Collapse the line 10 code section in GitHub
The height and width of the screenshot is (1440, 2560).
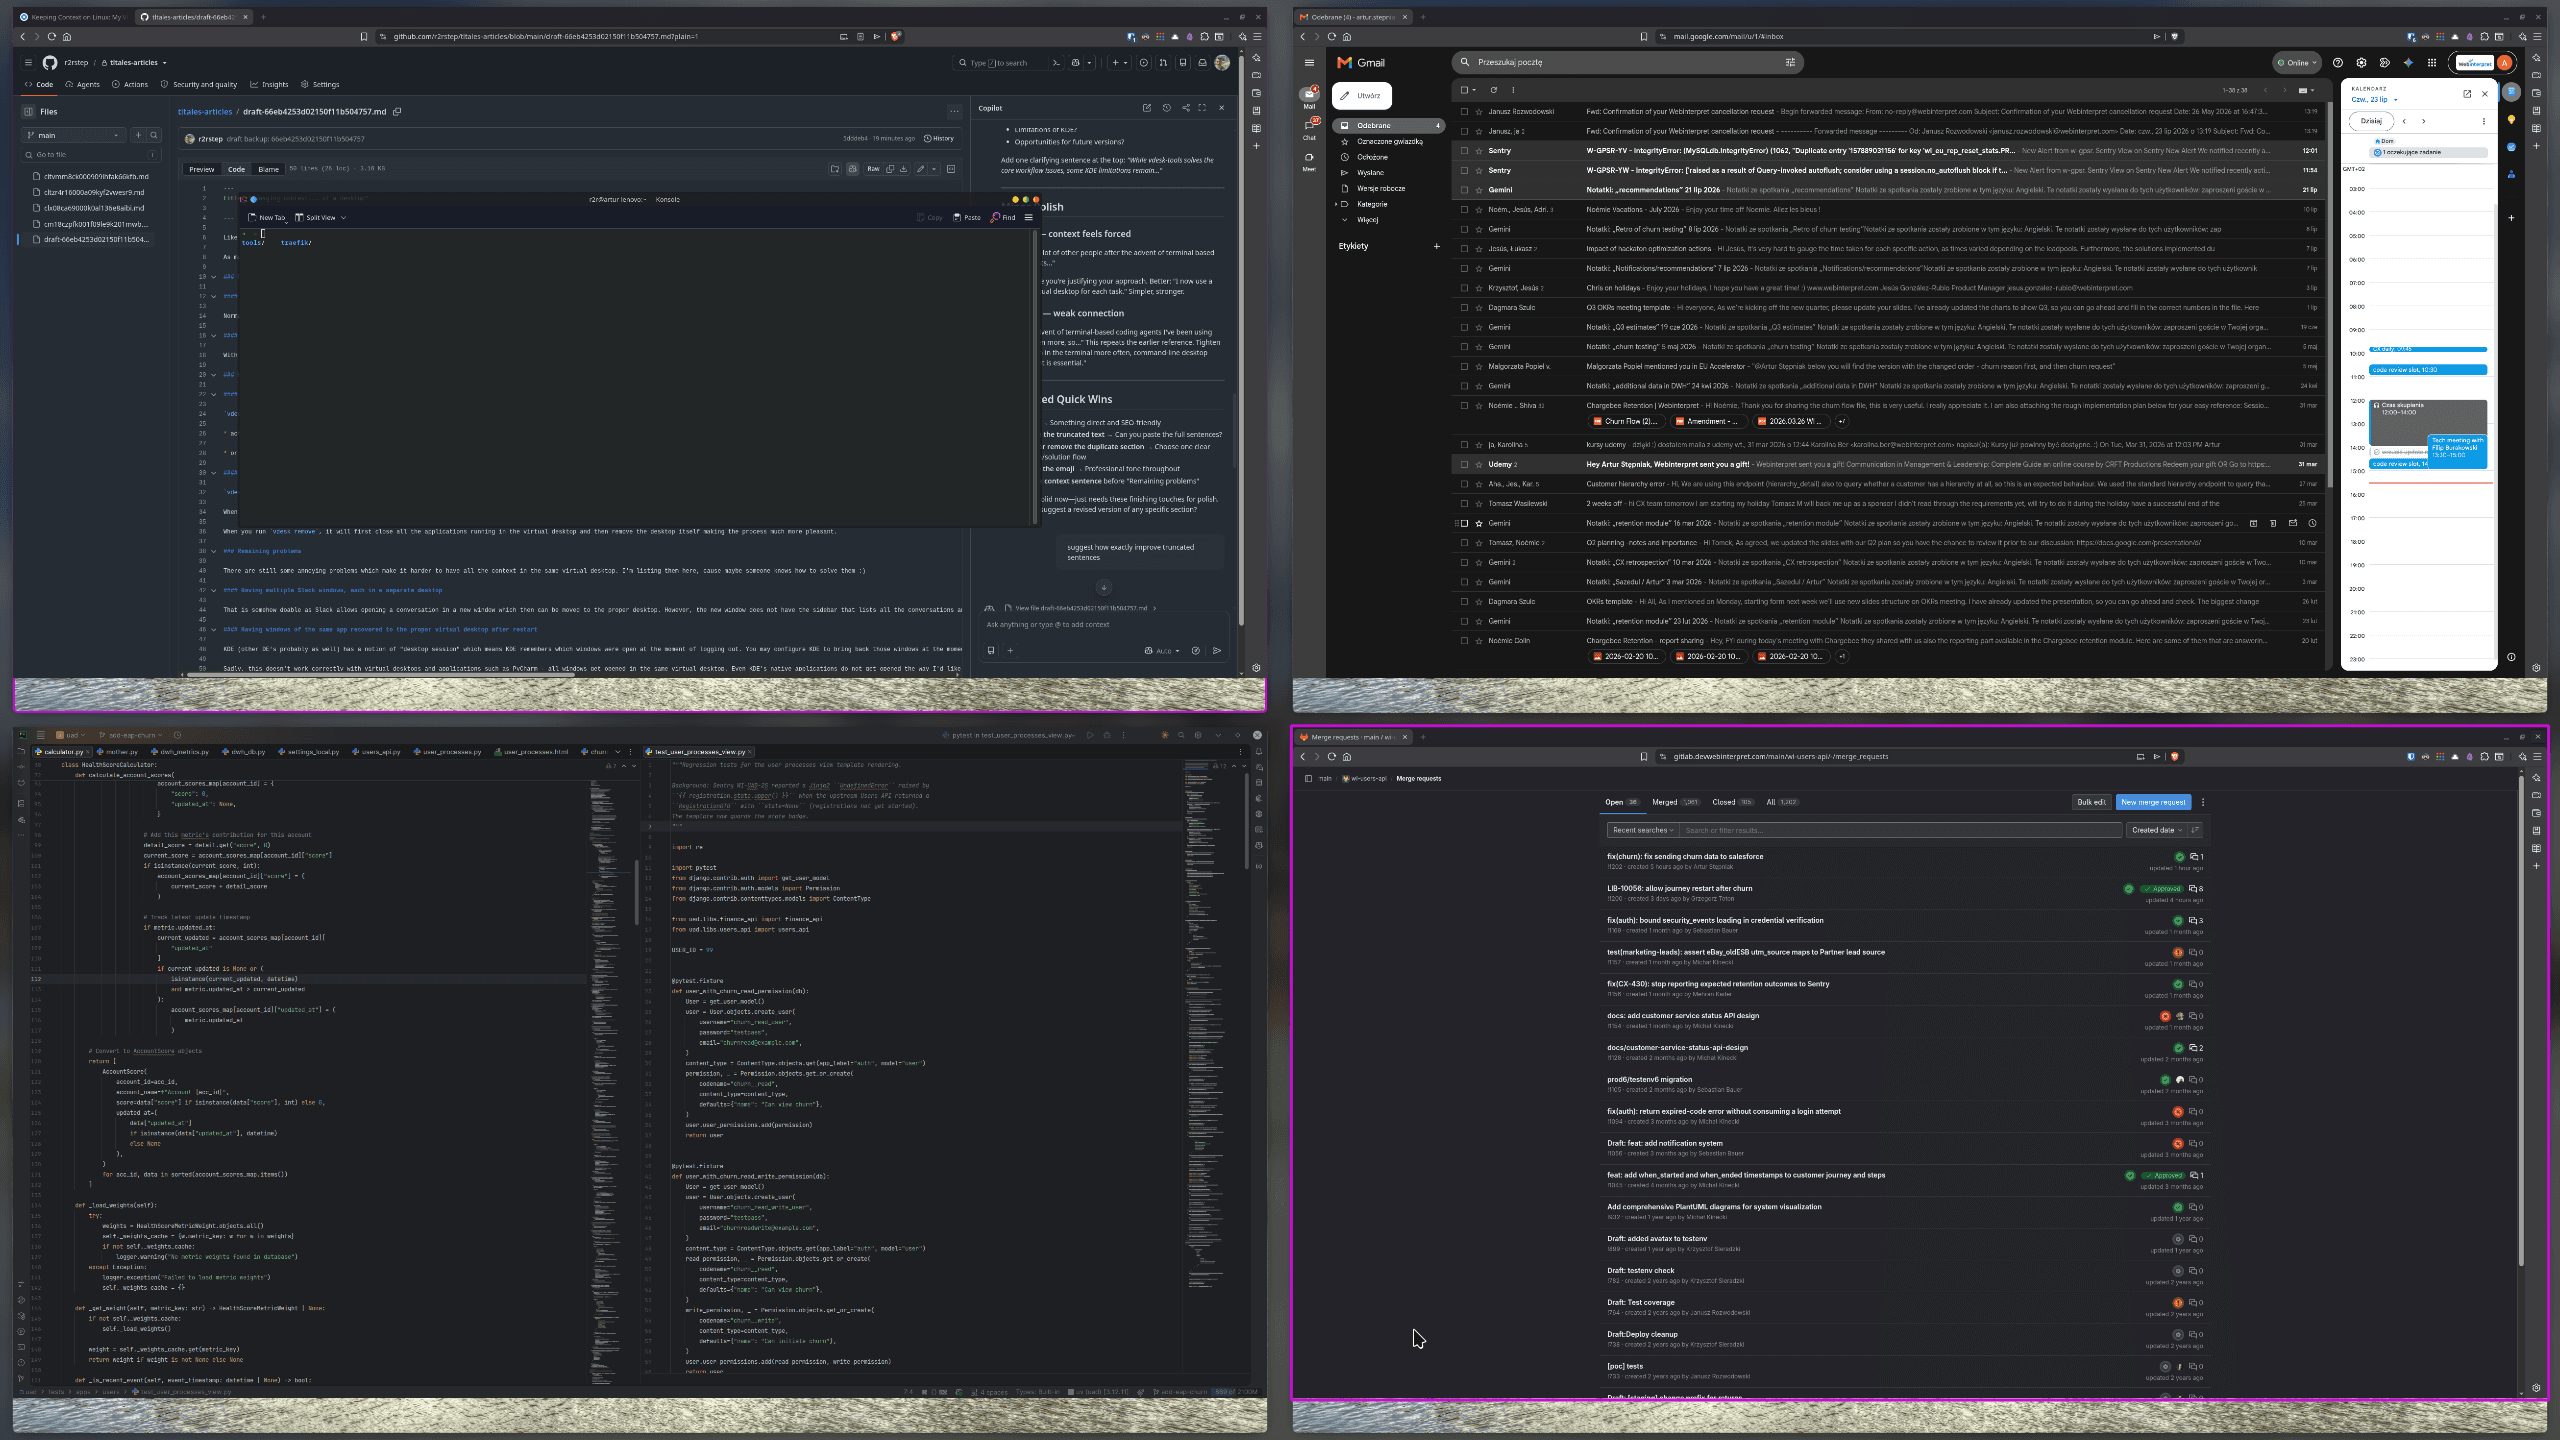click(213, 277)
